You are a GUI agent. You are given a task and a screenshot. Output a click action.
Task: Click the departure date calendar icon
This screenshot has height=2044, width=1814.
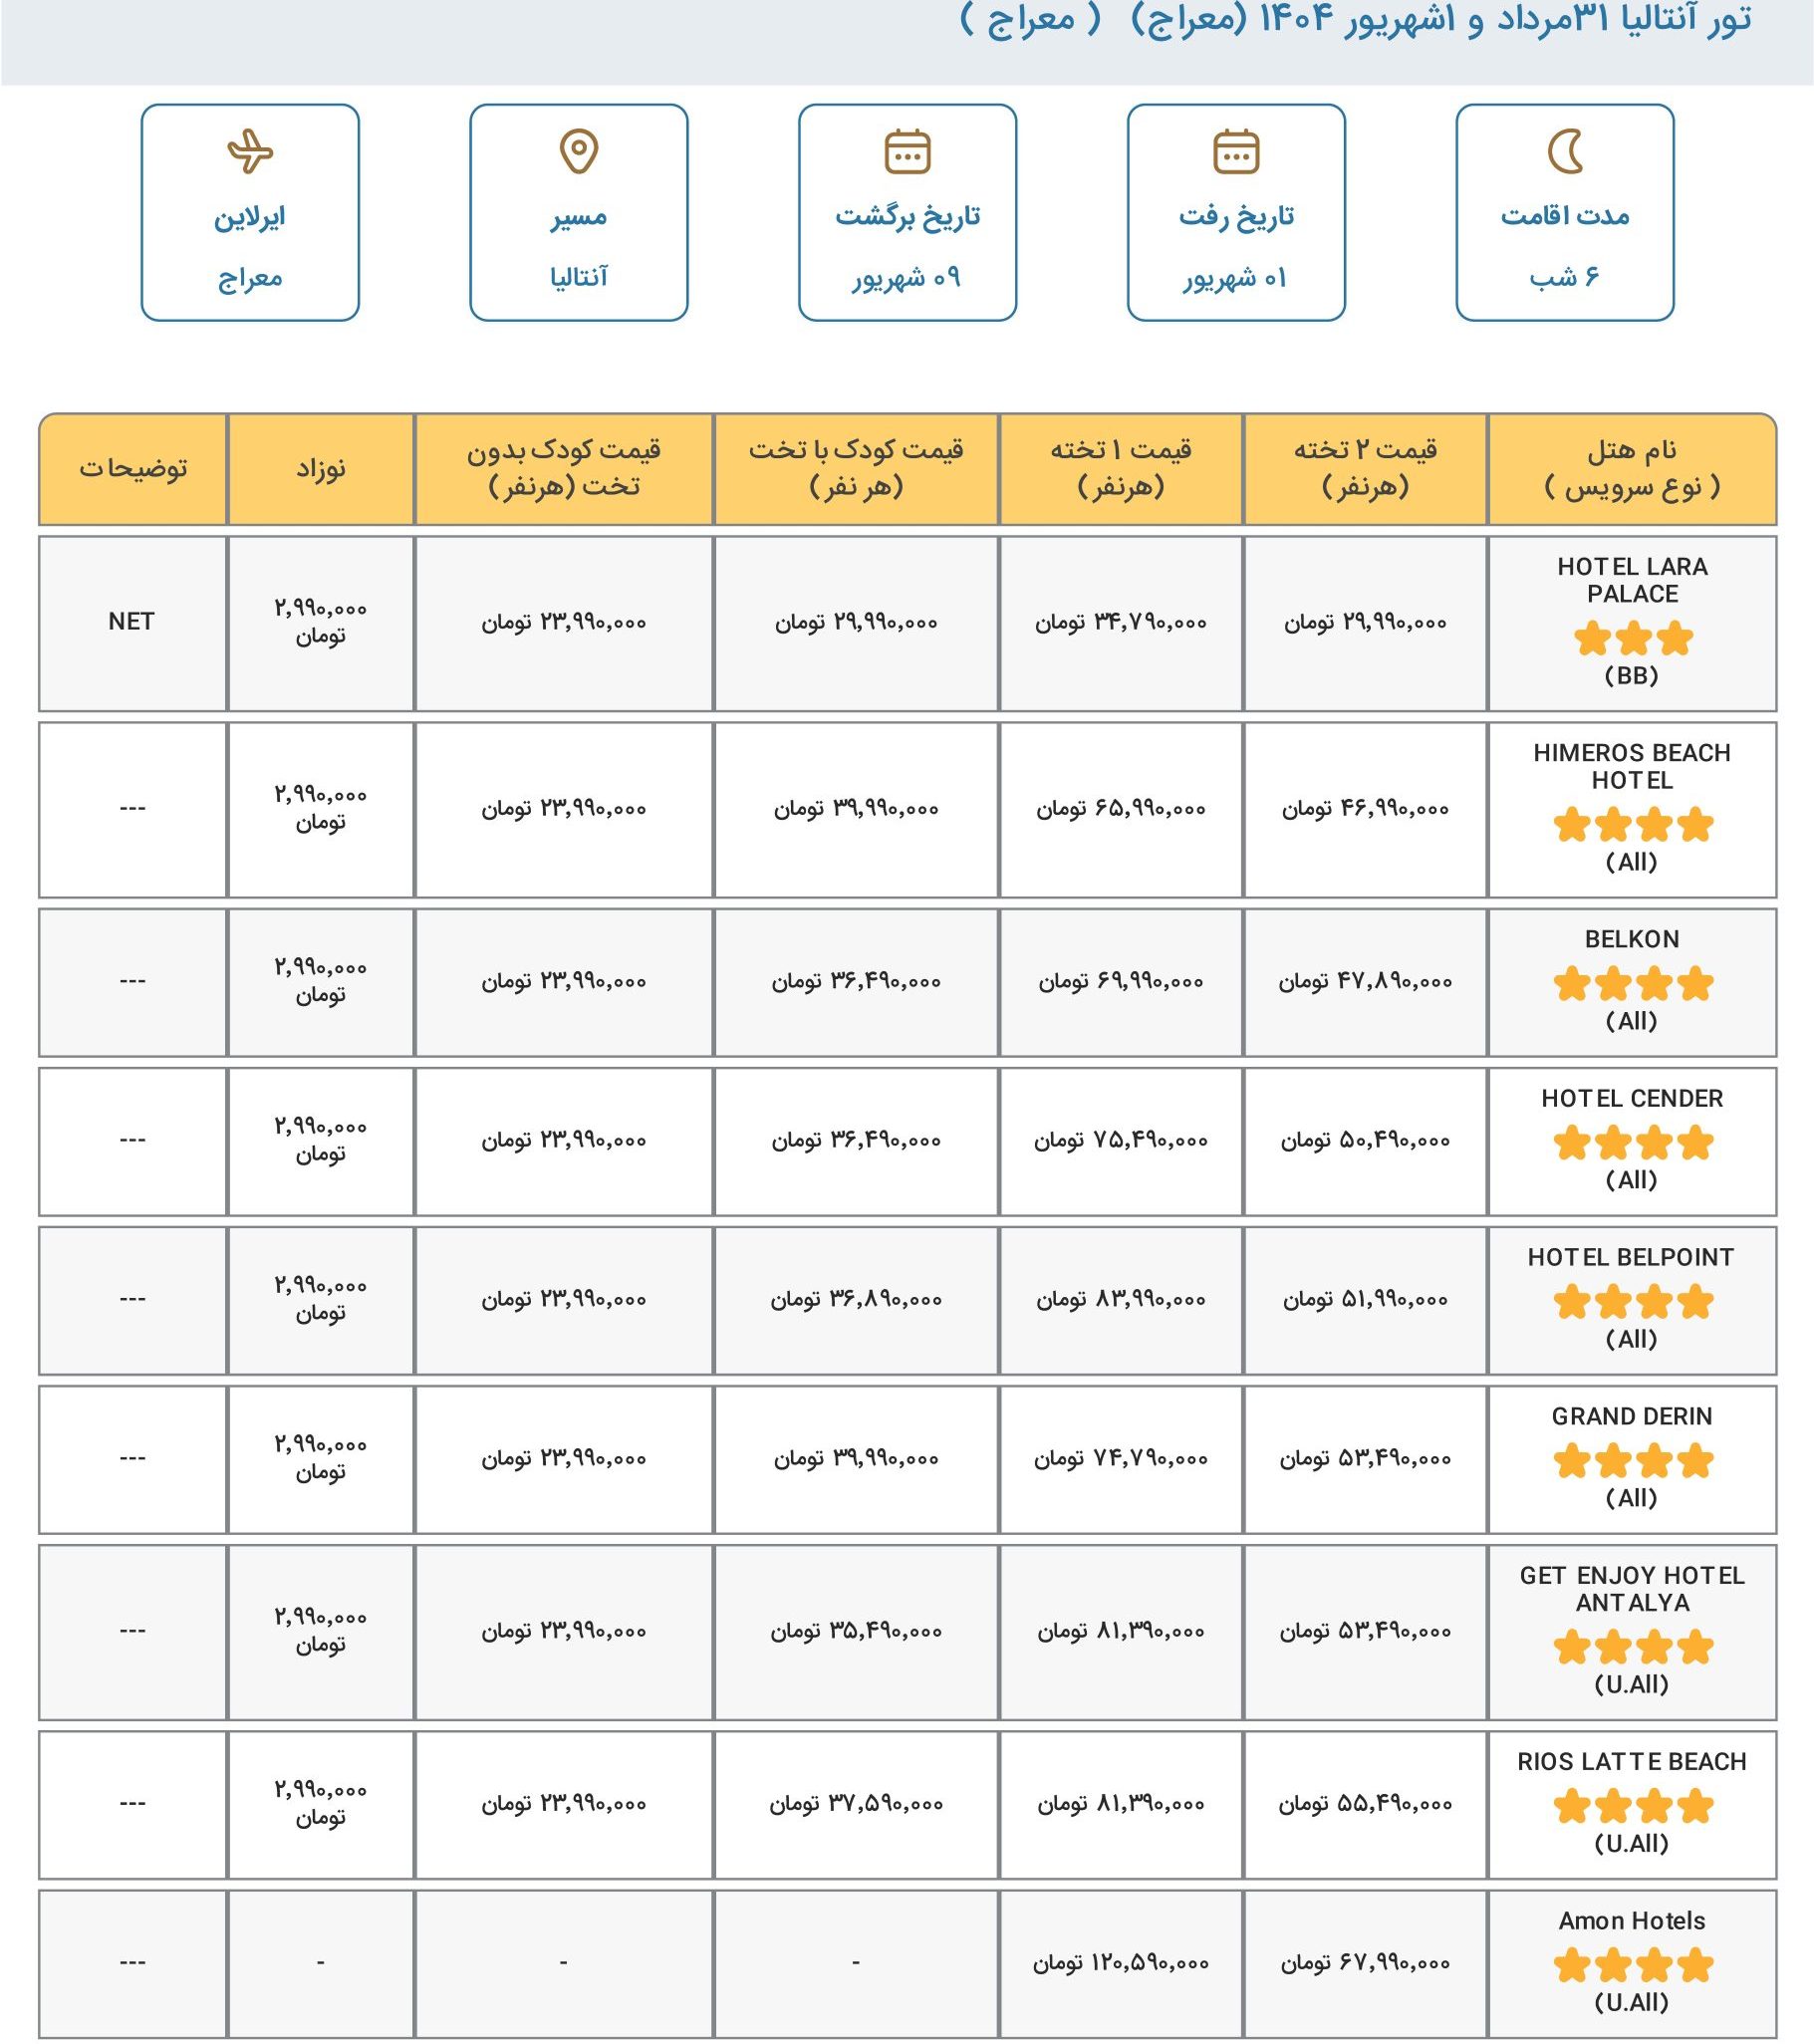(x=1236, y=152)
